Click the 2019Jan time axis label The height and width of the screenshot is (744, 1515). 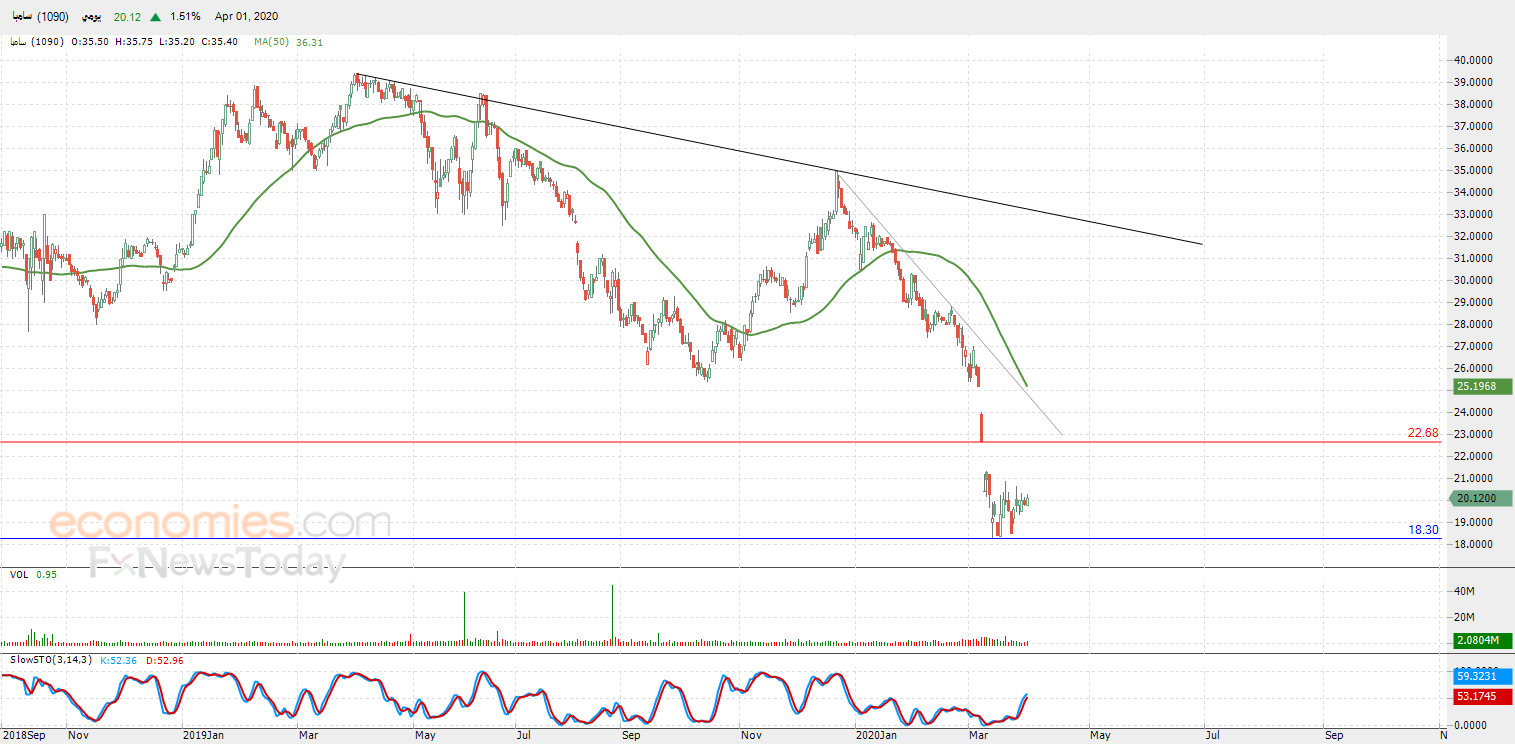click(204, 735)
